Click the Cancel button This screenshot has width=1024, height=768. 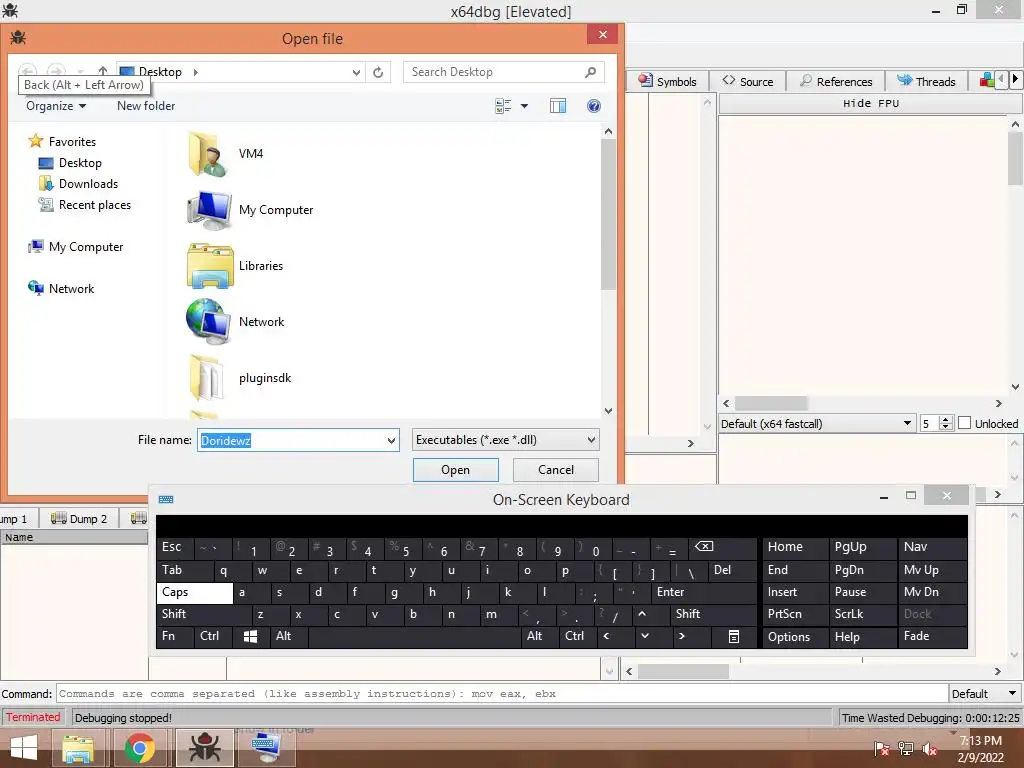click(x=556, y=470)
